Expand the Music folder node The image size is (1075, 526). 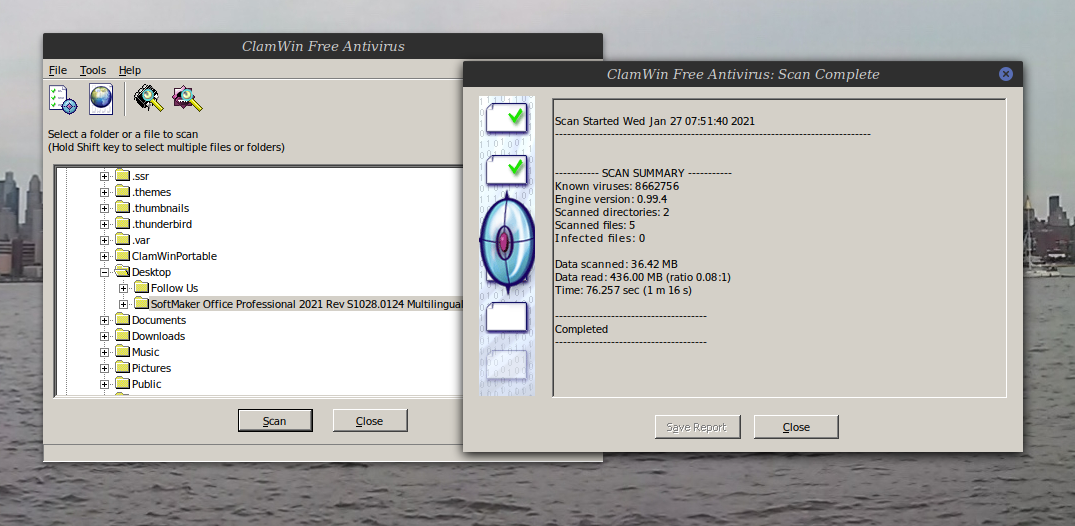tap(104, 352)
